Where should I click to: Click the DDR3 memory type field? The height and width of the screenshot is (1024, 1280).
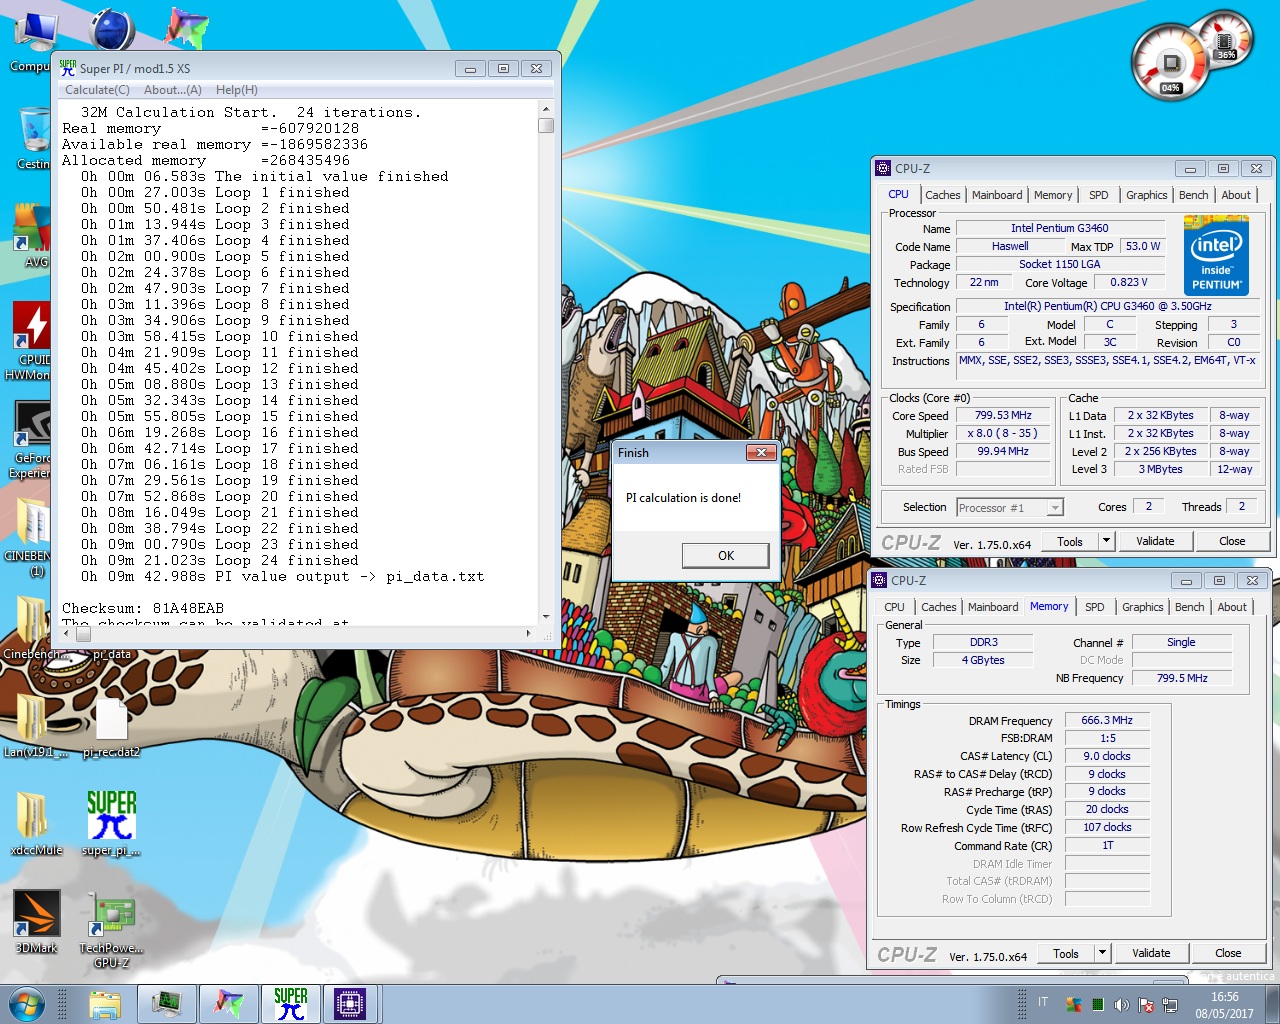(984, 642)
